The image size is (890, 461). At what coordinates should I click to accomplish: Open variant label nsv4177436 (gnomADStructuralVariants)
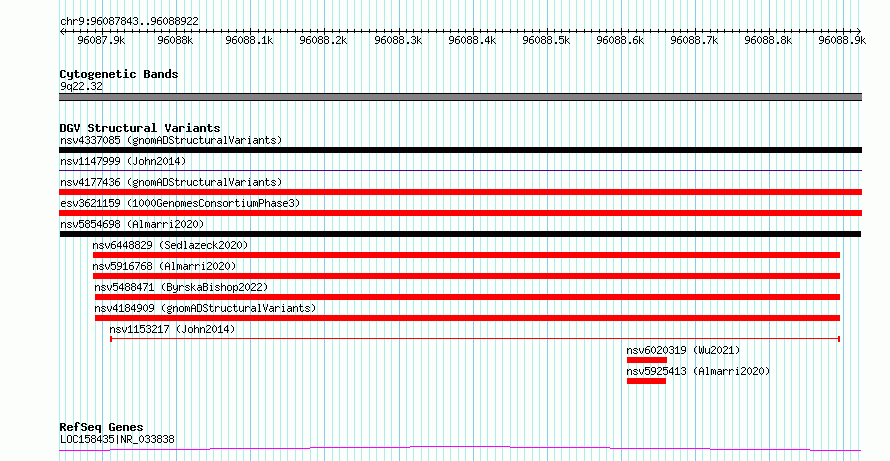click(171, 182)
